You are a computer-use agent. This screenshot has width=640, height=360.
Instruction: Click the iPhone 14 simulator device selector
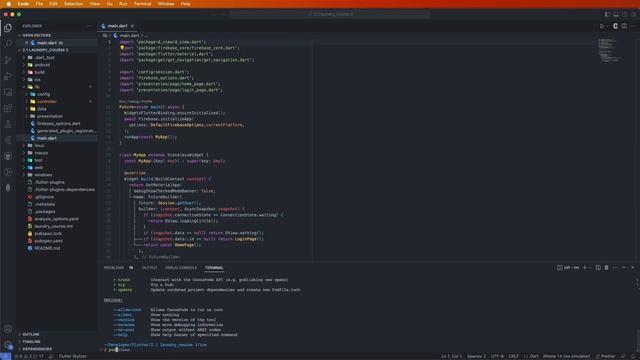(x=567, y=356)
